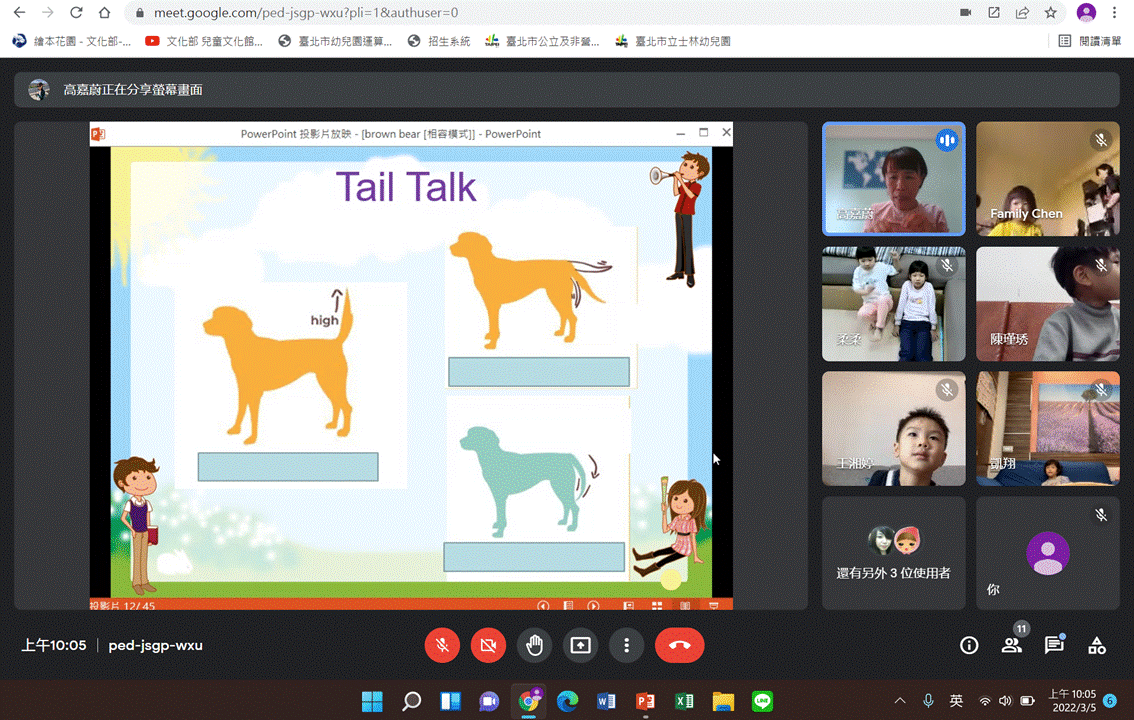Open the 閱讀清單 reading list

1090,41
